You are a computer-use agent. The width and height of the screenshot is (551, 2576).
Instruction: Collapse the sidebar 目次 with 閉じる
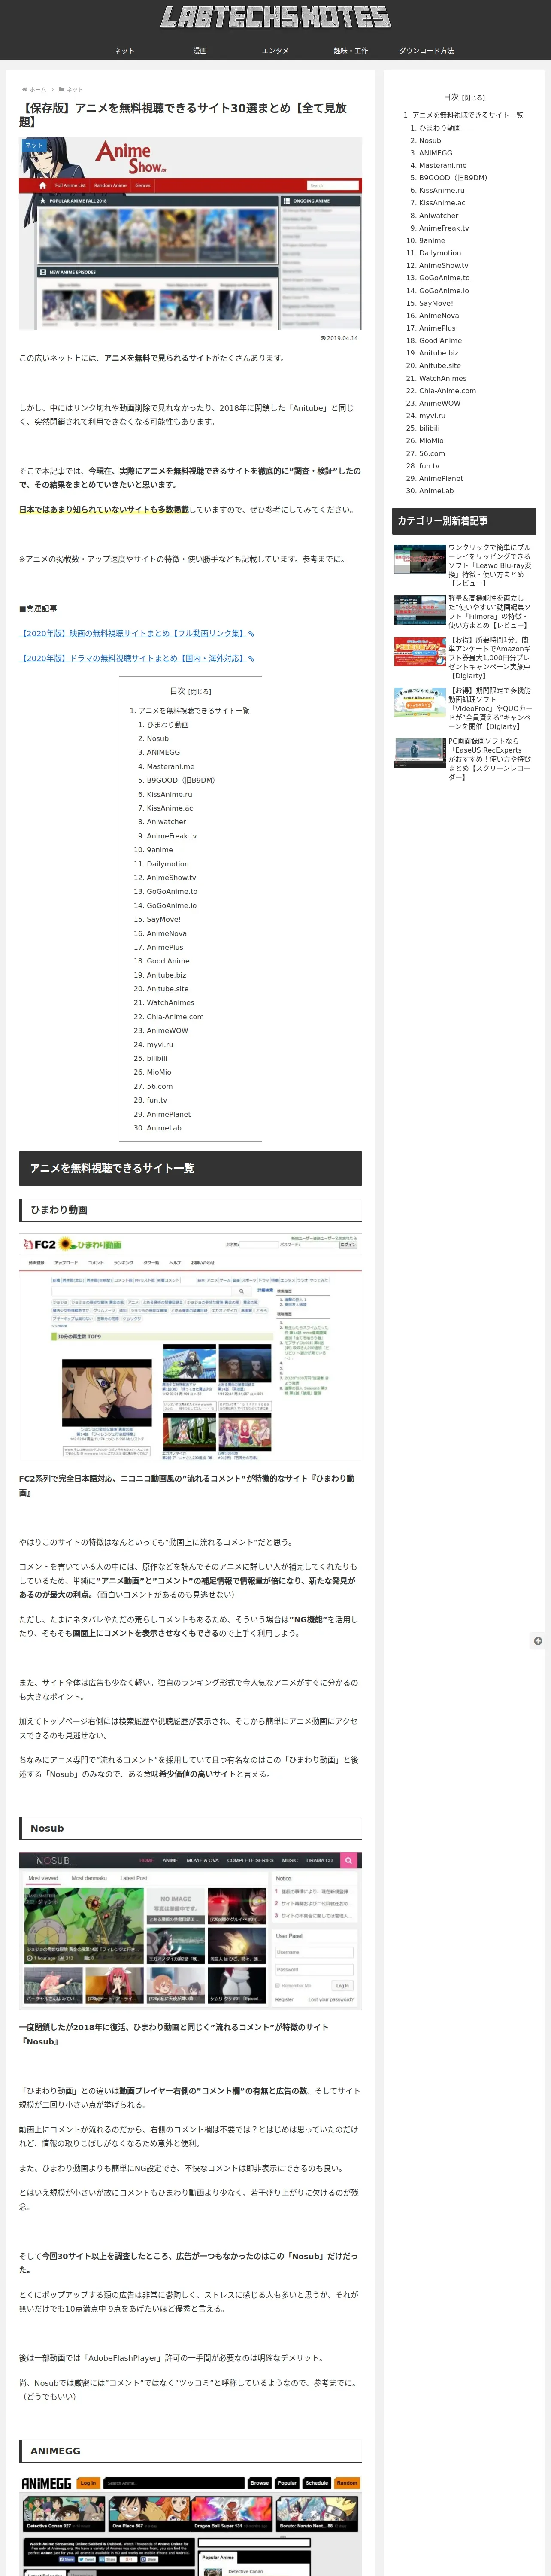tap(473, 98)
